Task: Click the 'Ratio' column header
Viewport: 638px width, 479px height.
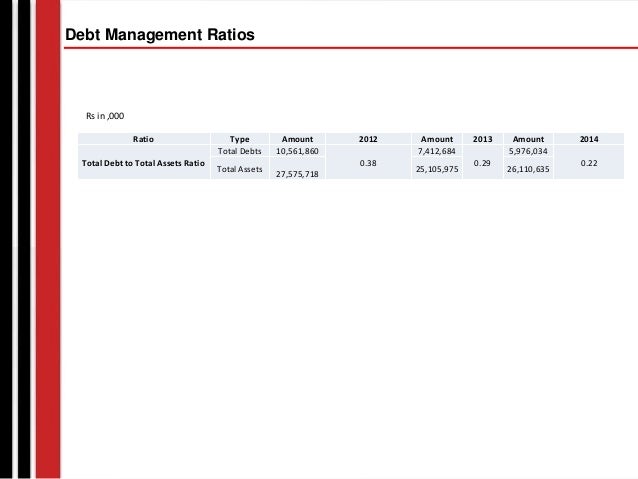Action: pyautogui.click(x=143, y=139)
